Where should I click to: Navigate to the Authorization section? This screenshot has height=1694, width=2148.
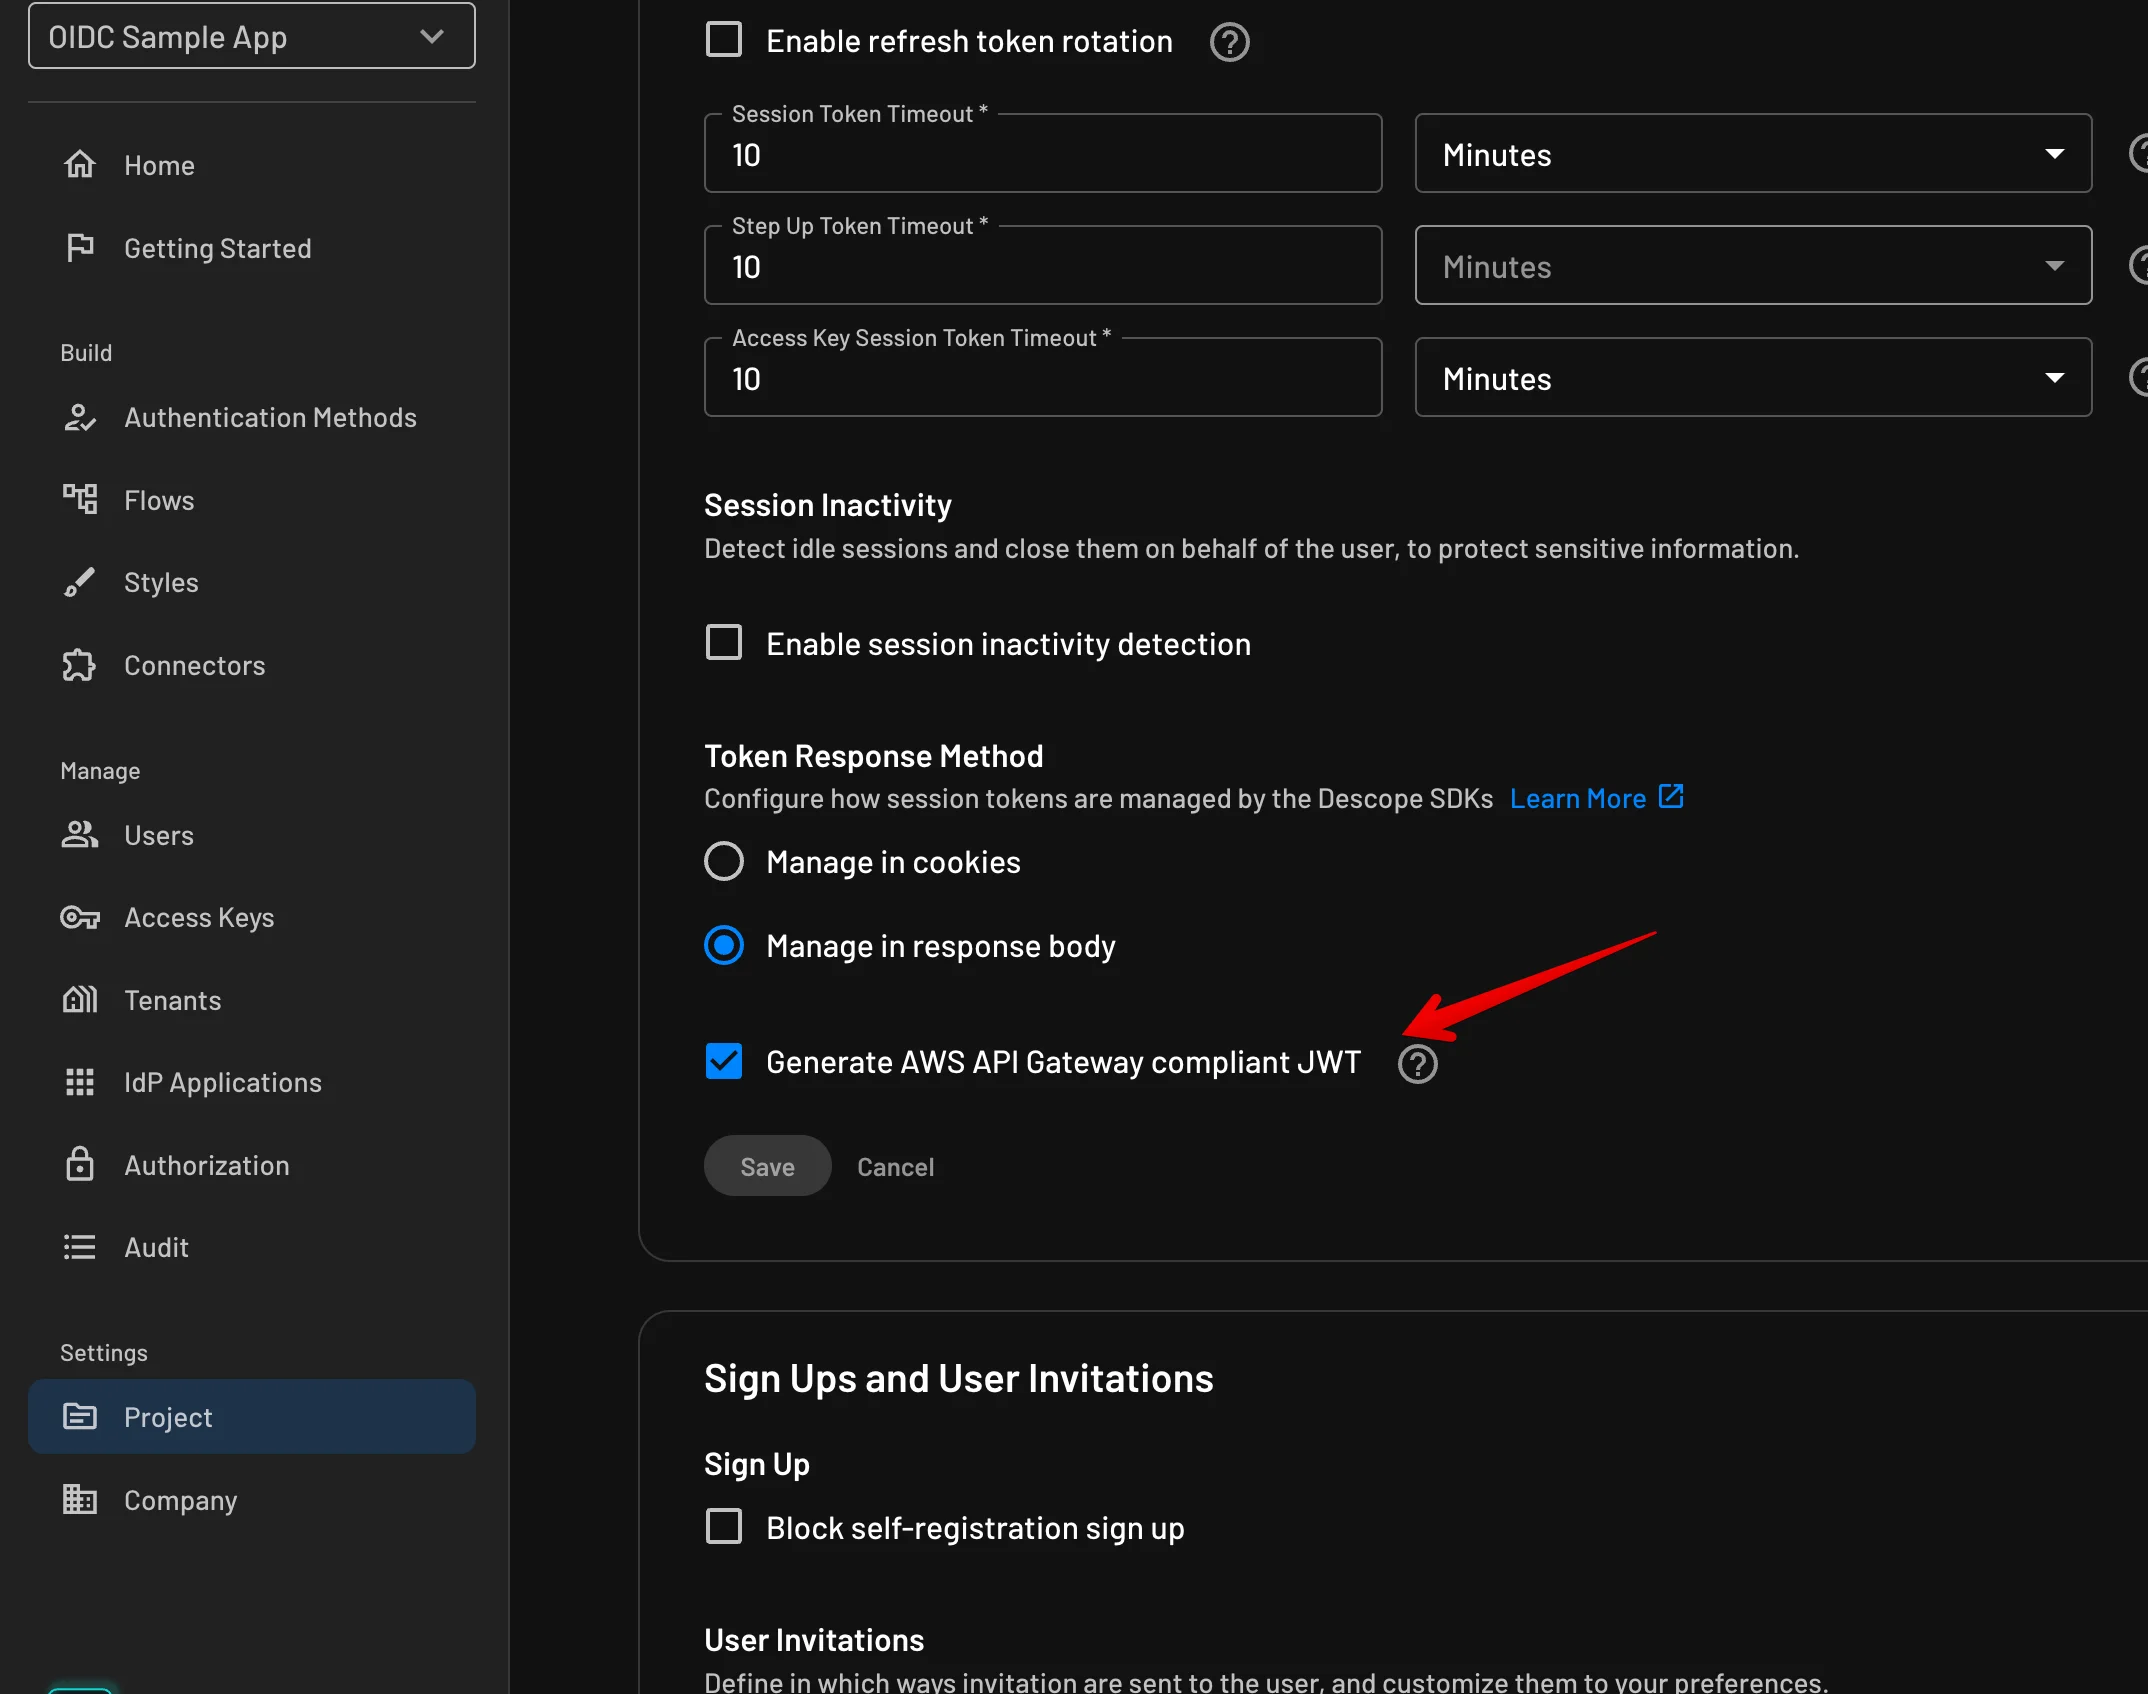[x=206, y=1164]
